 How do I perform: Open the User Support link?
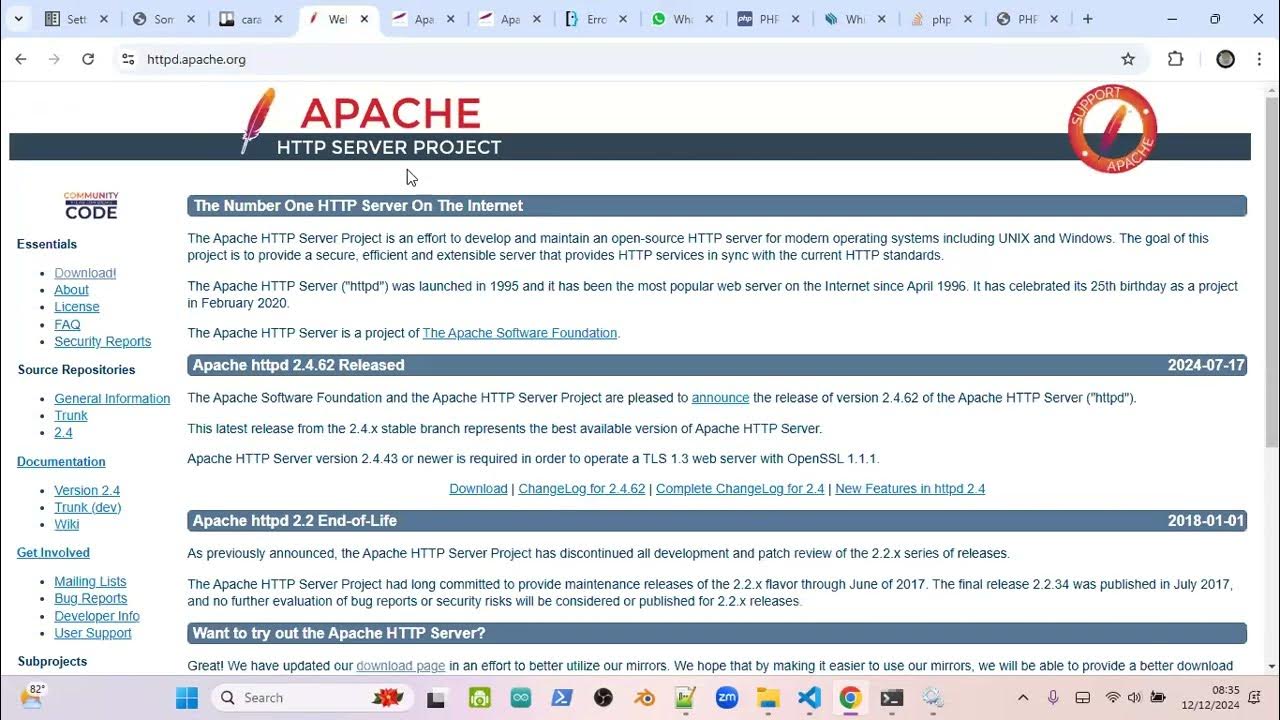pos(93,633)
